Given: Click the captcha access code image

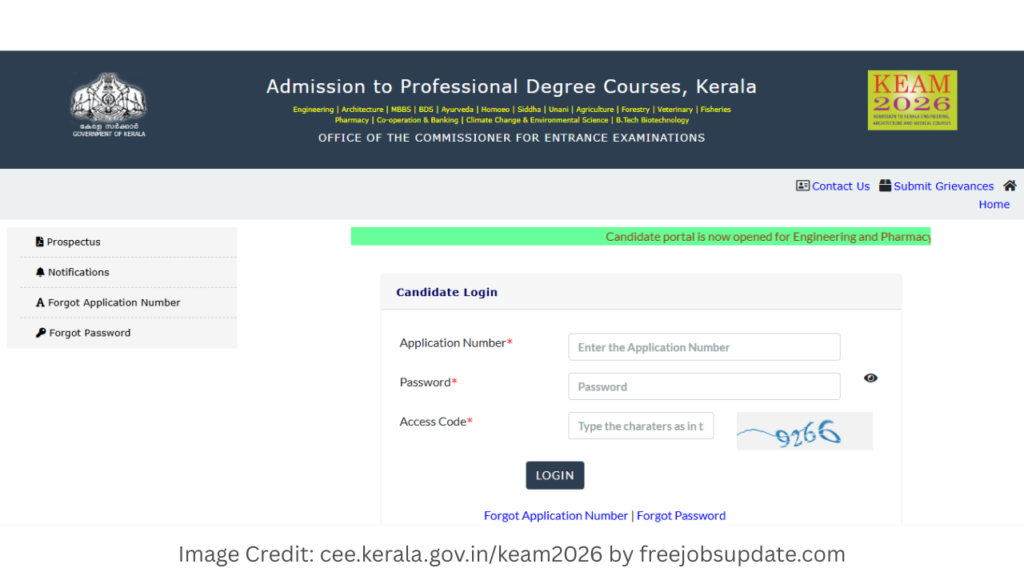Looking at the screenshot, I should 804,431.
